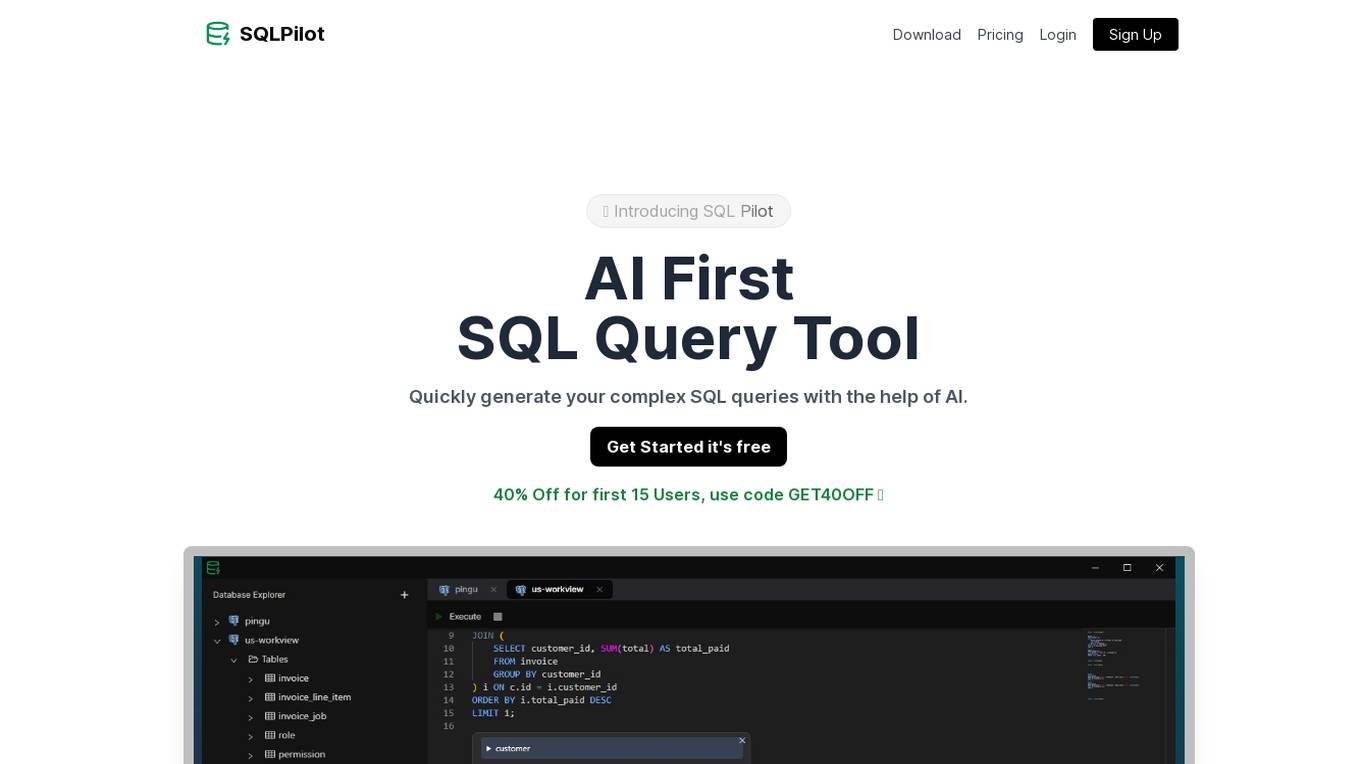Click the role table icon
Viewport: 1360px width, 764px height.
tap(270, 735)
